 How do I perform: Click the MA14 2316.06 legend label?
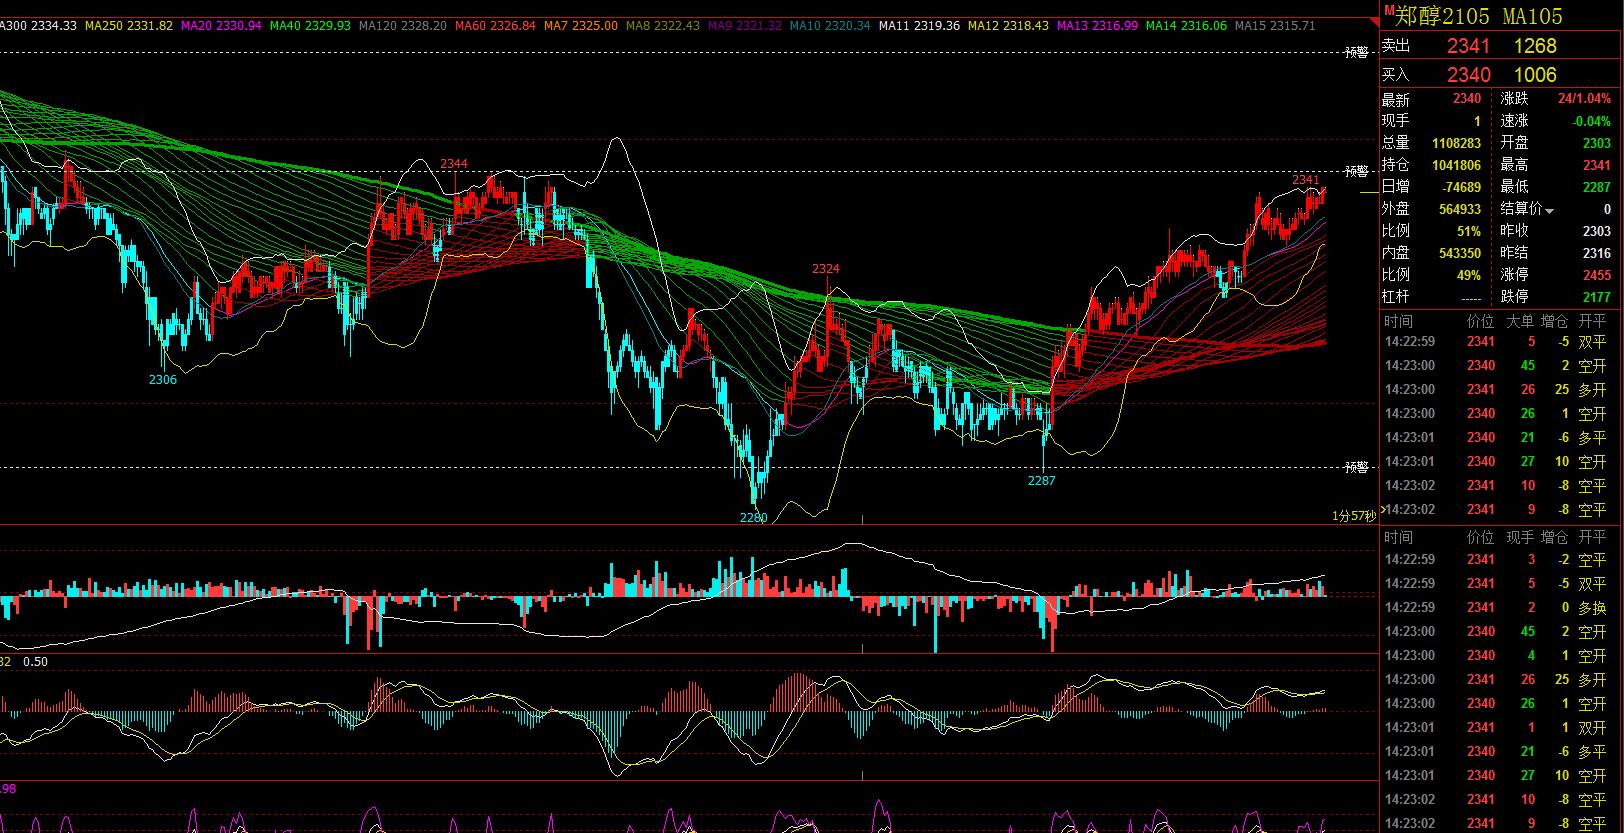[1187, 25]
